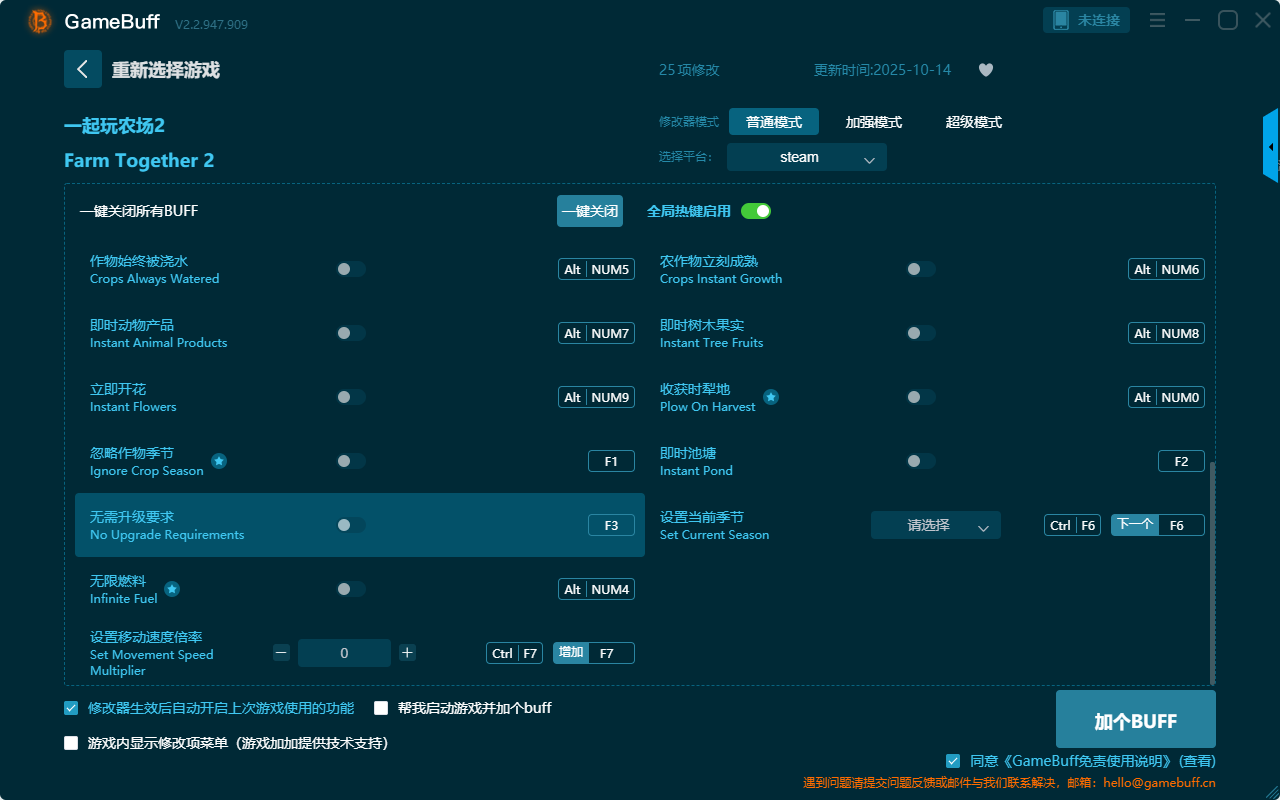Click the 一键关闭 close-all button
The height and width of the screenshot is (800, 1280).
point(589,211)
